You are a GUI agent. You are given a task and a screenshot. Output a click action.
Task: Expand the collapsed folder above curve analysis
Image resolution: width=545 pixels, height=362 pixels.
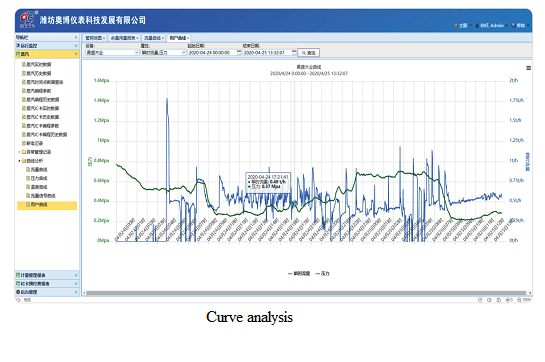pyautogui.click(x=19, y=152)
